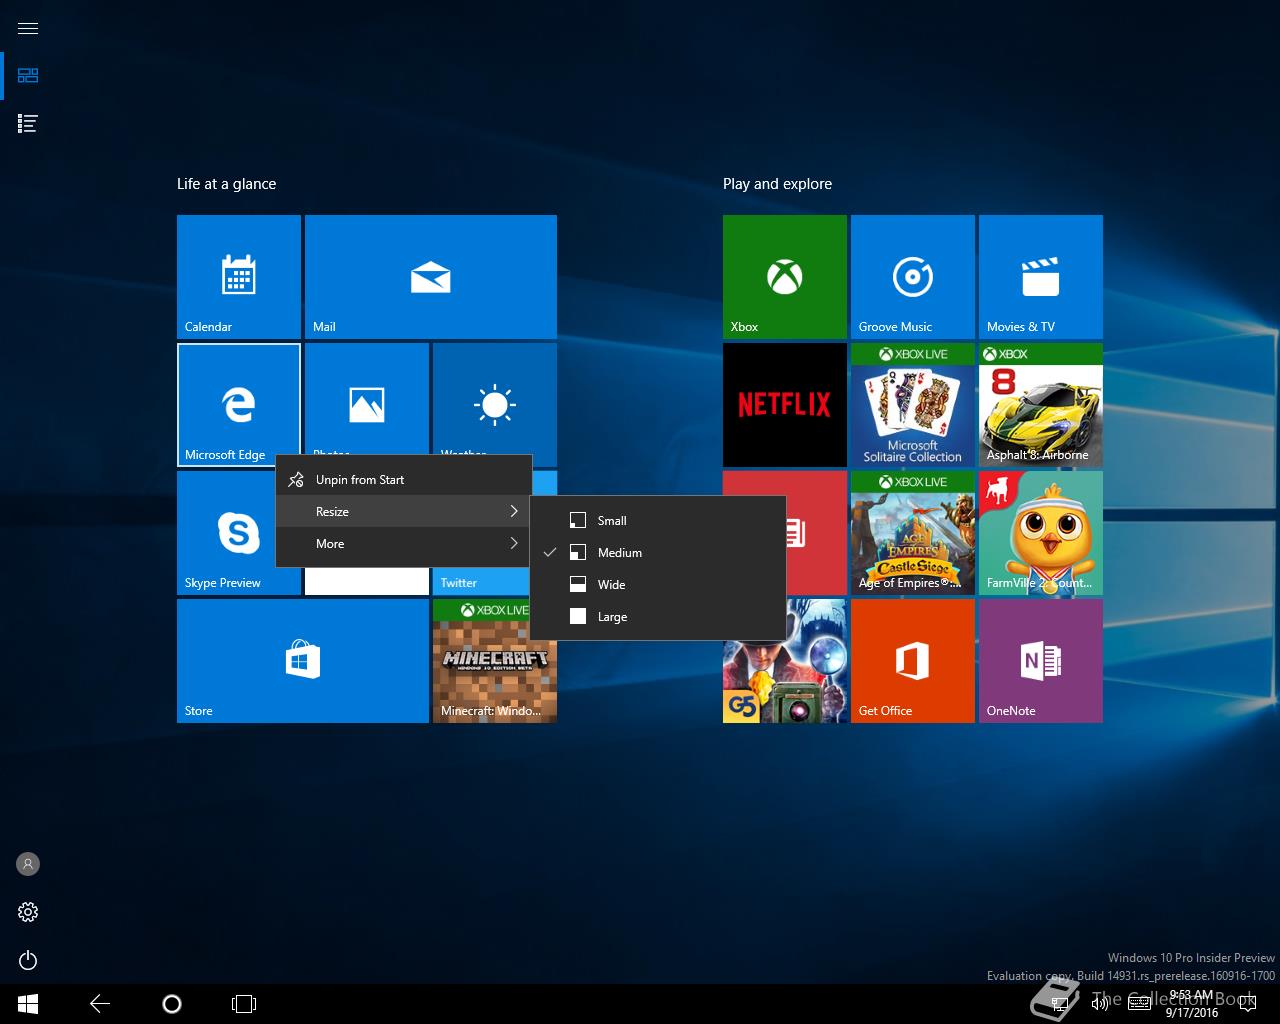Open the Netflix tile
This screenshot has width=1280, height=1024.
785,405
